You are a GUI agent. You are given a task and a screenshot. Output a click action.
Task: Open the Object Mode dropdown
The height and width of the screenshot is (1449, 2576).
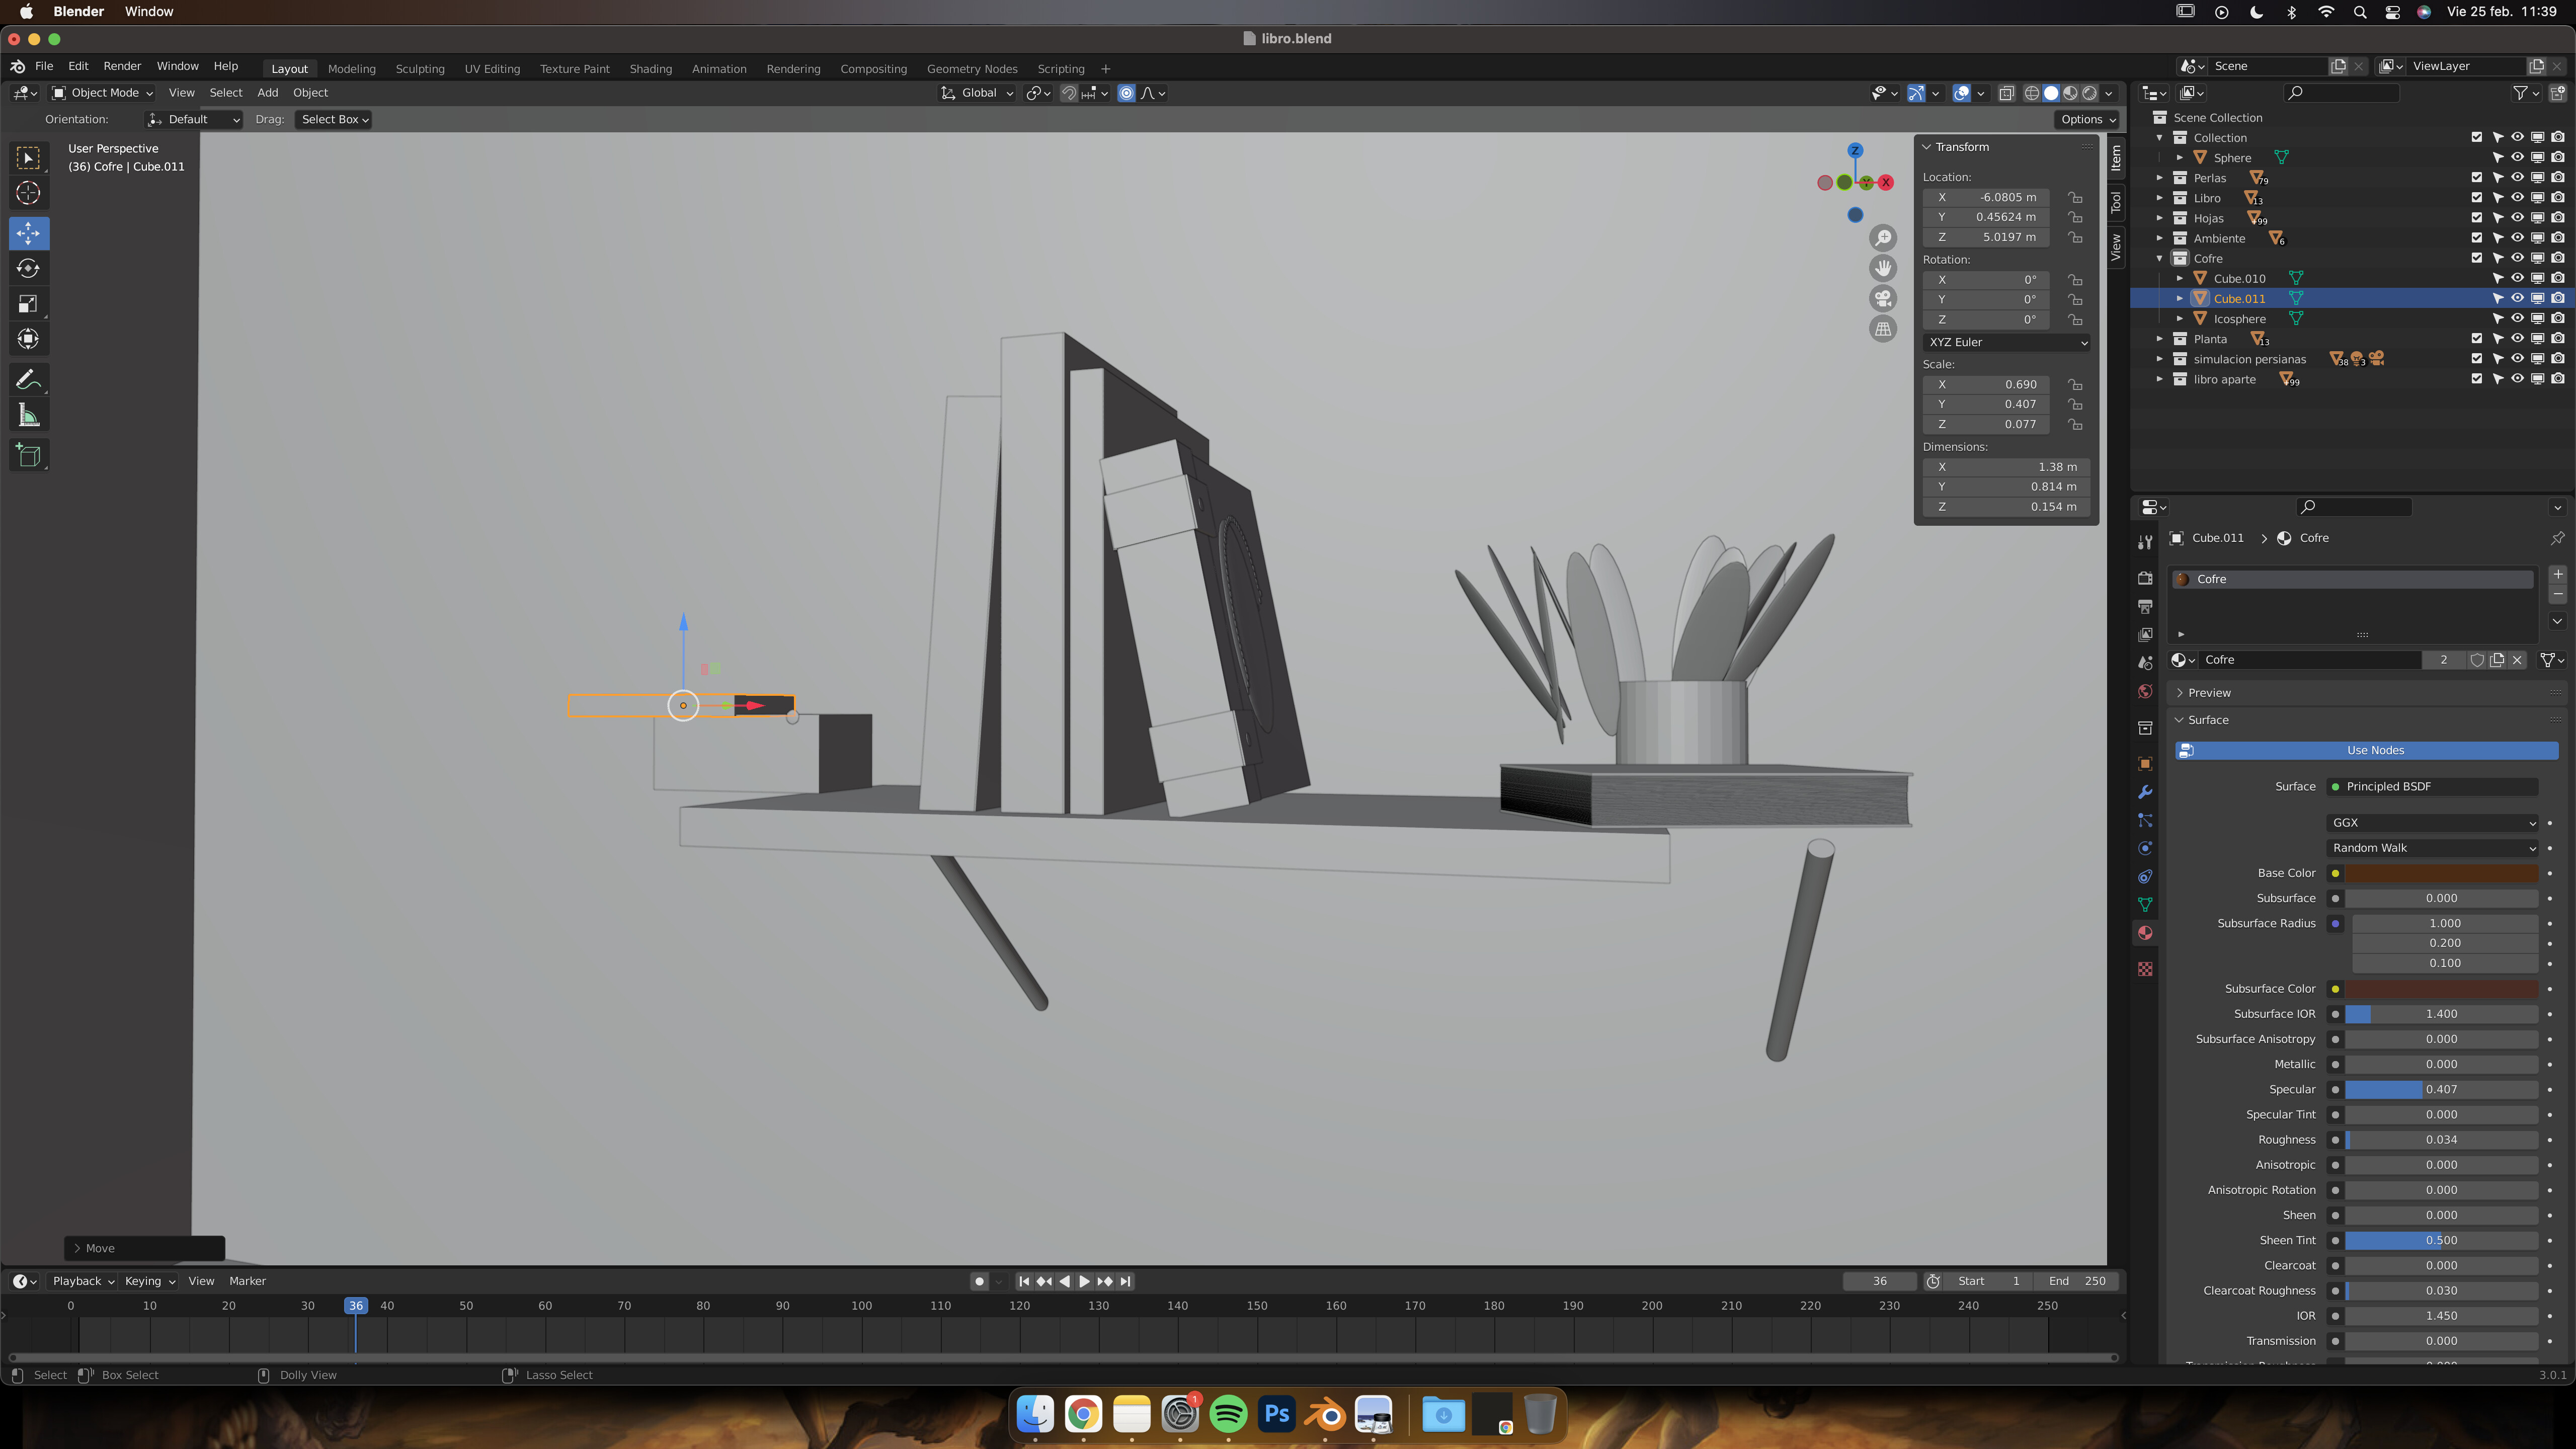(x=104, y=93)
